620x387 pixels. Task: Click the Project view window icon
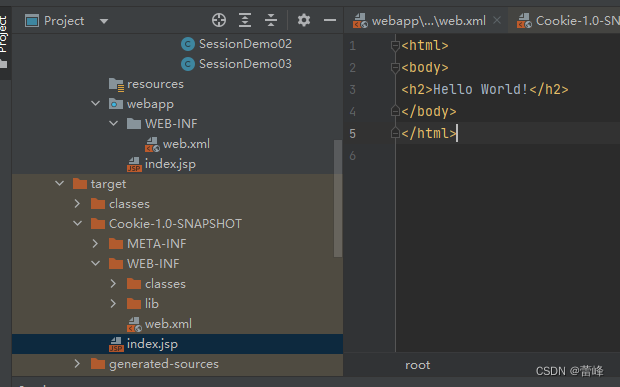point(32,21)
